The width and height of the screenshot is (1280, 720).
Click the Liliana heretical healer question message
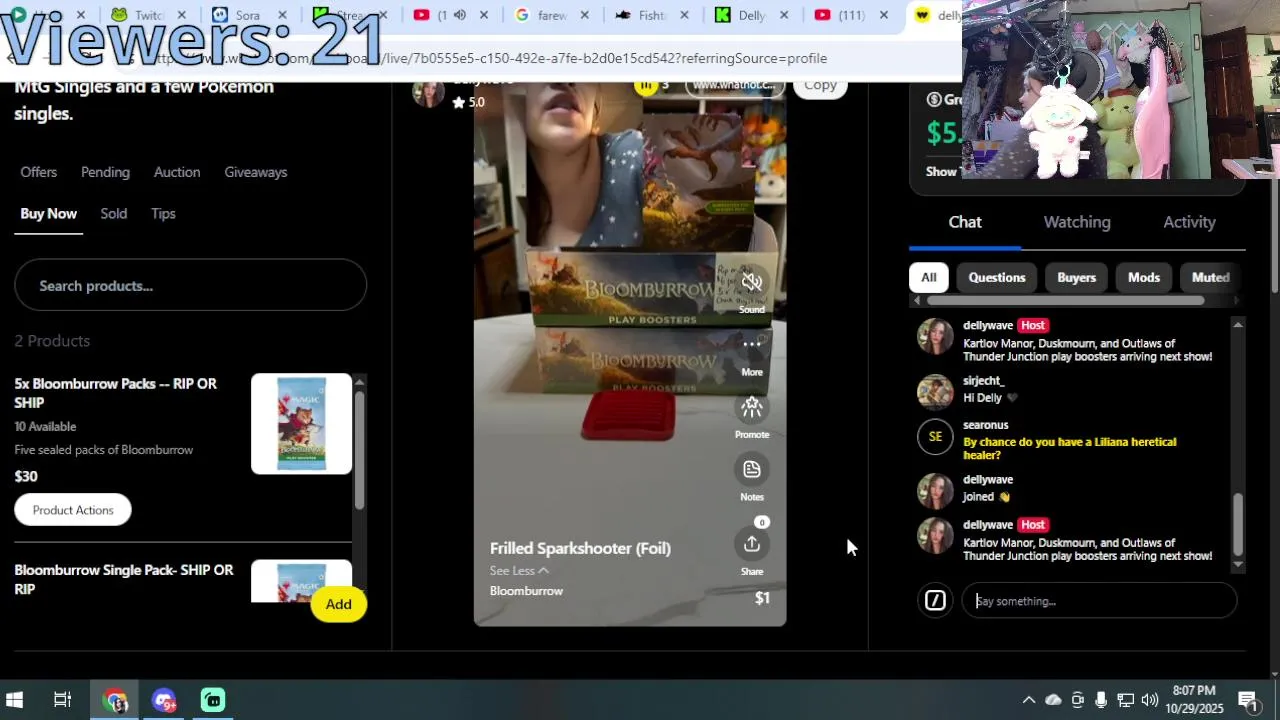click(x=1069, y=448)
